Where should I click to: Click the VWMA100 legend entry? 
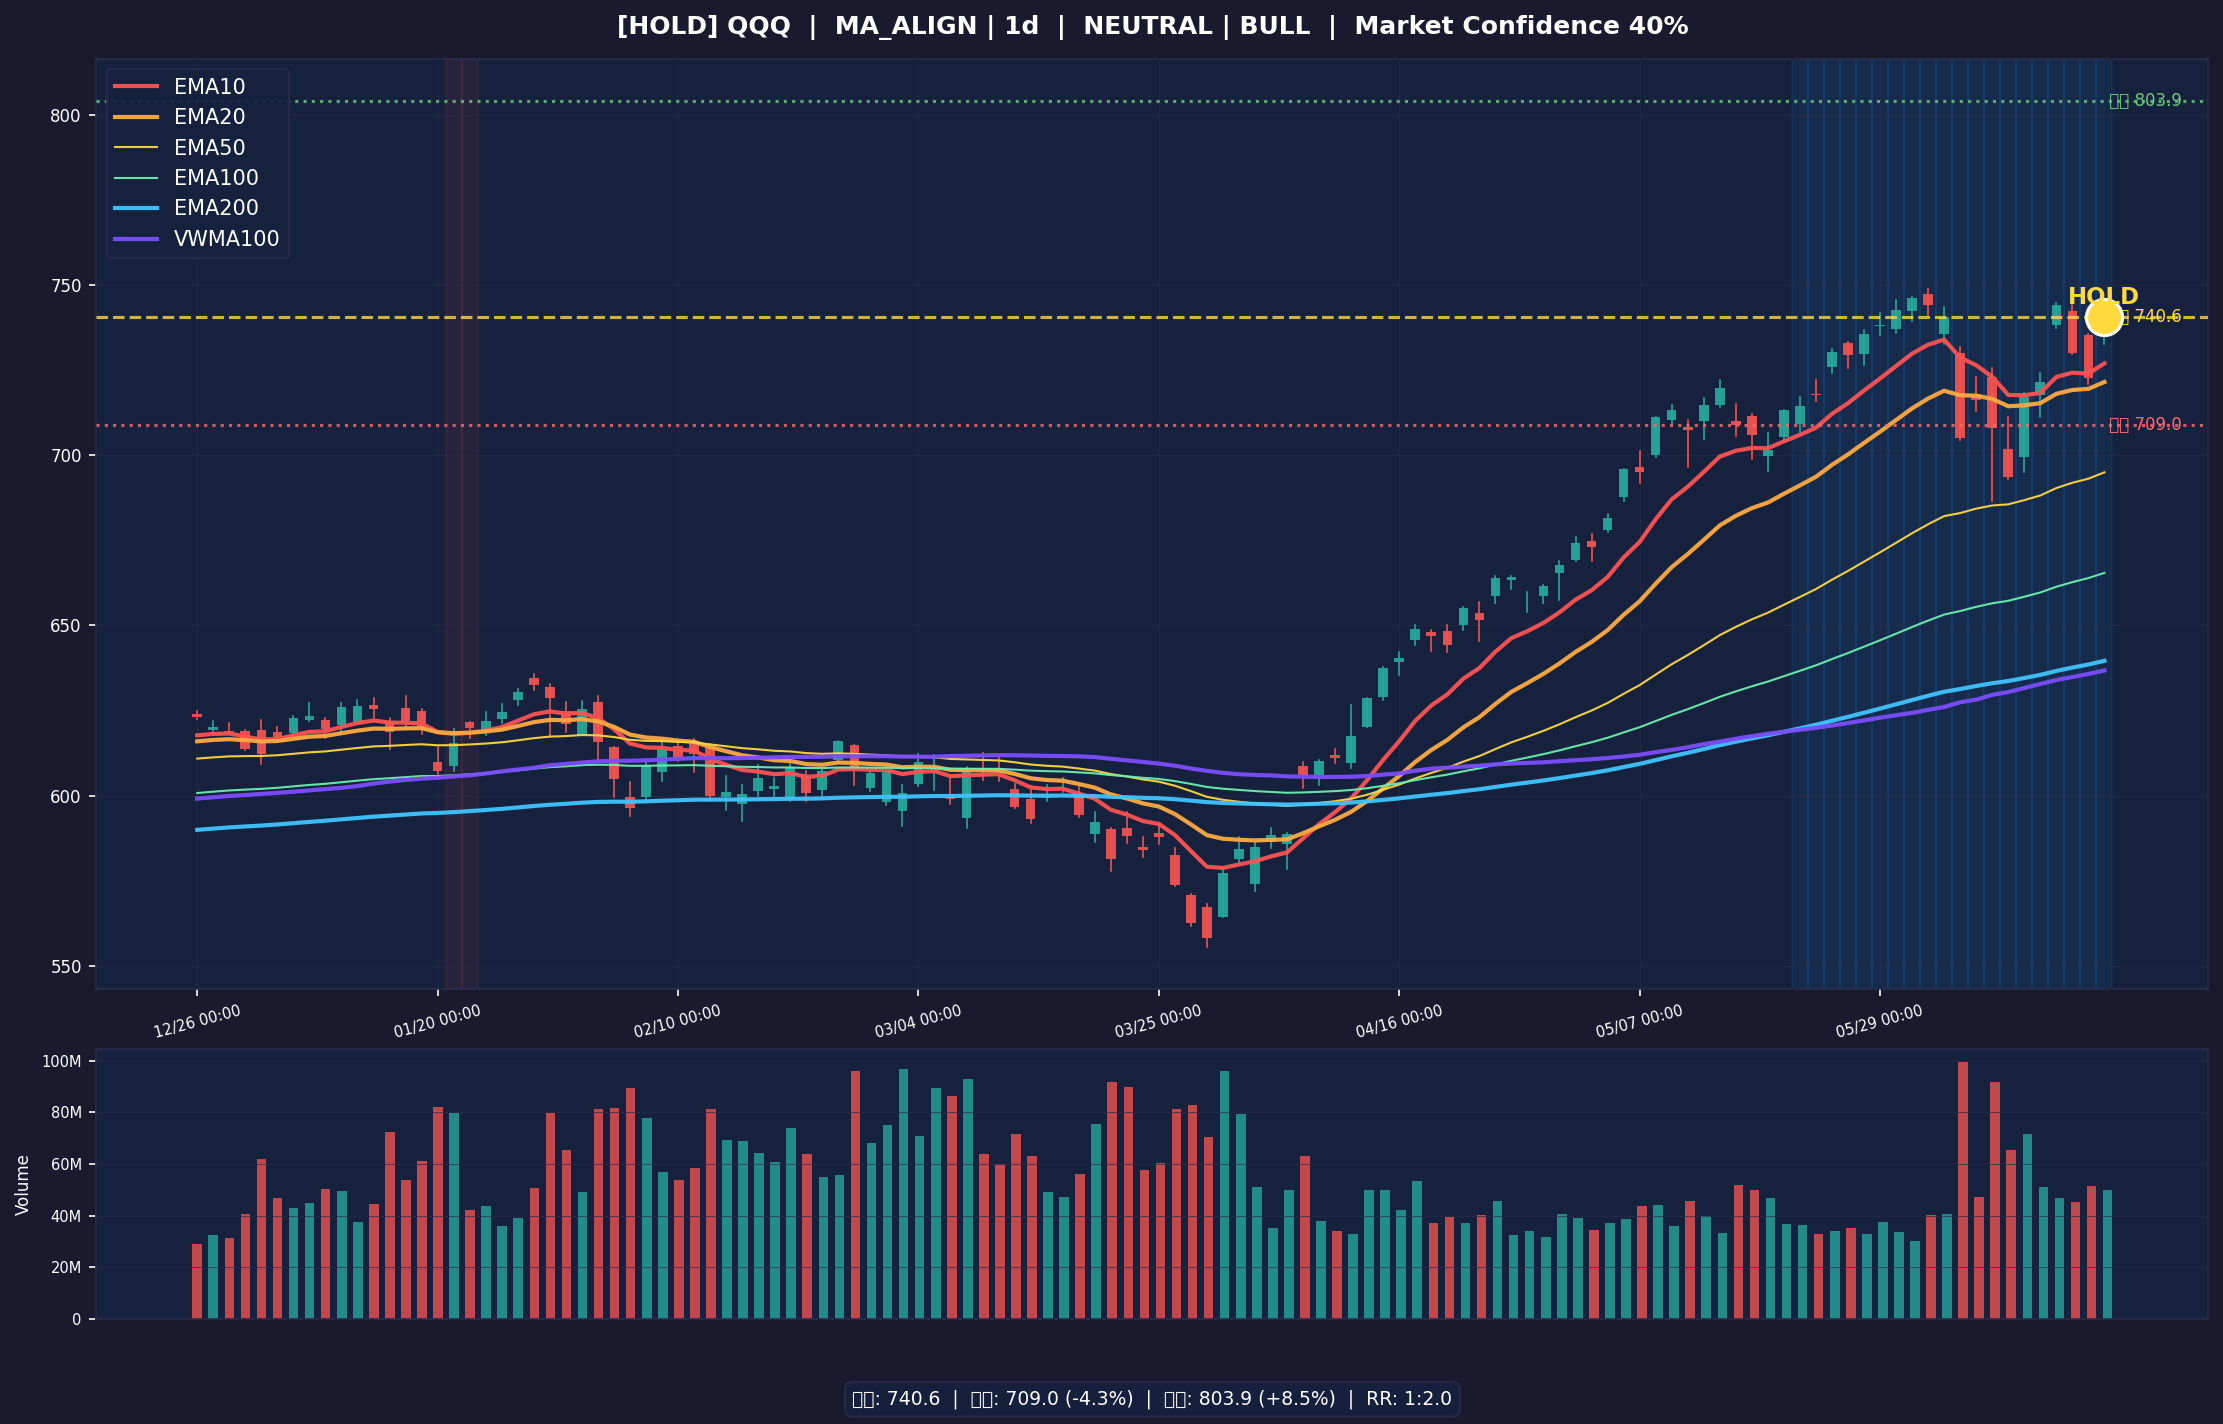pyautogui.click(x=197, y=239)
